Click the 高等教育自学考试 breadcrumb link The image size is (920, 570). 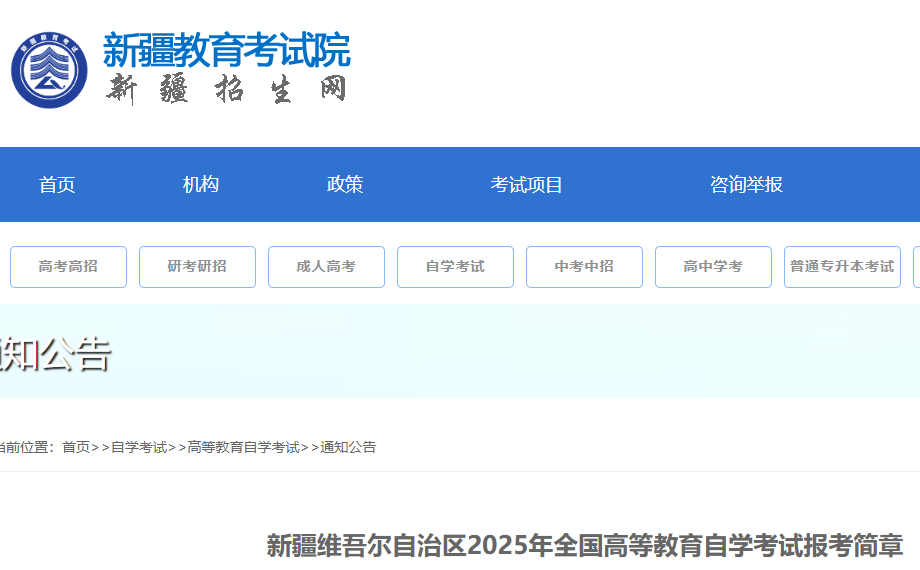point(244,448)
